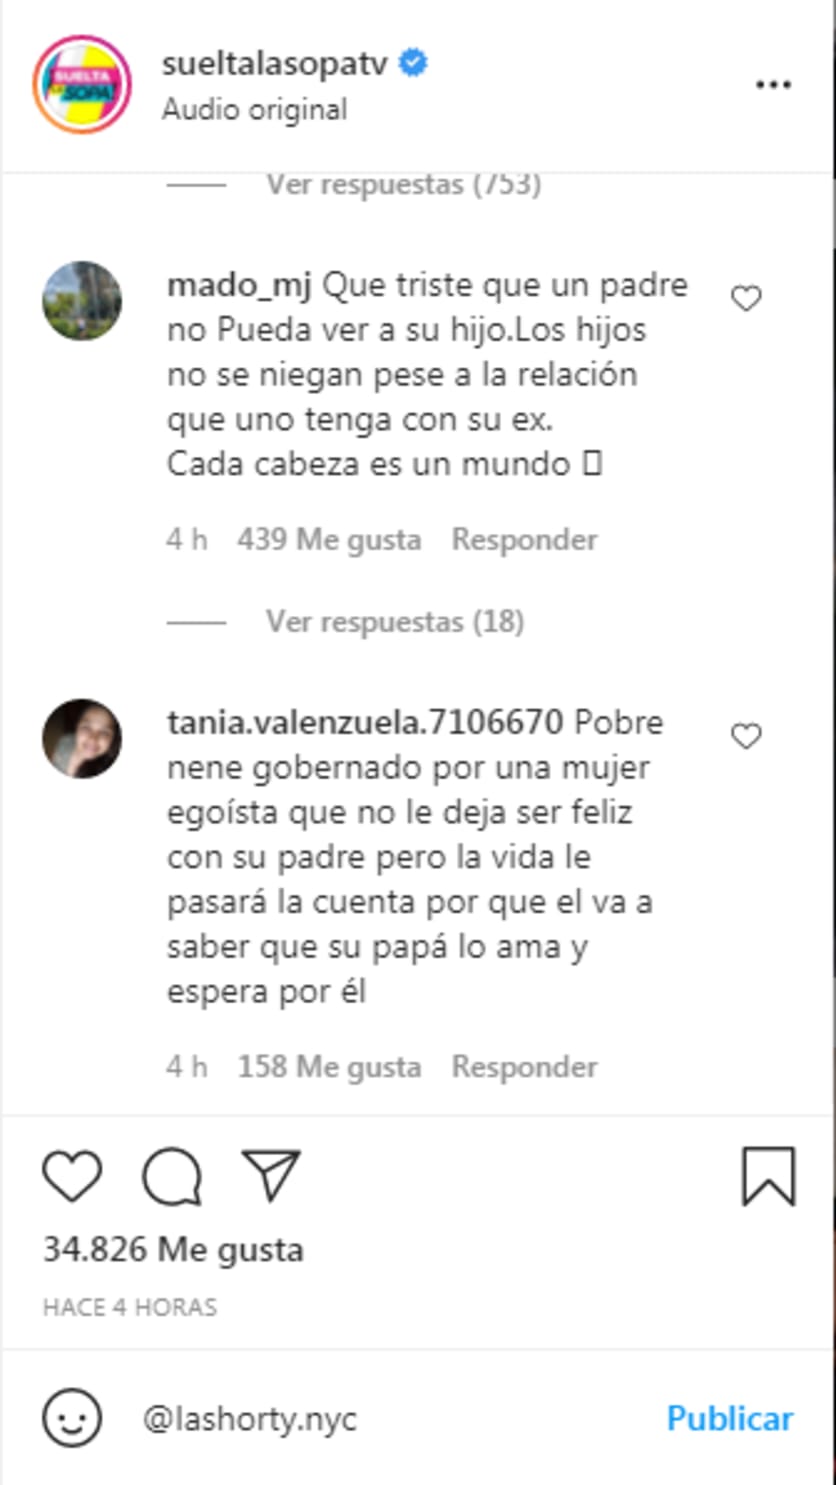Screen dimensions: 836x1485
Task: Open comments via speech bubble icon
Action: [172, 1176]
